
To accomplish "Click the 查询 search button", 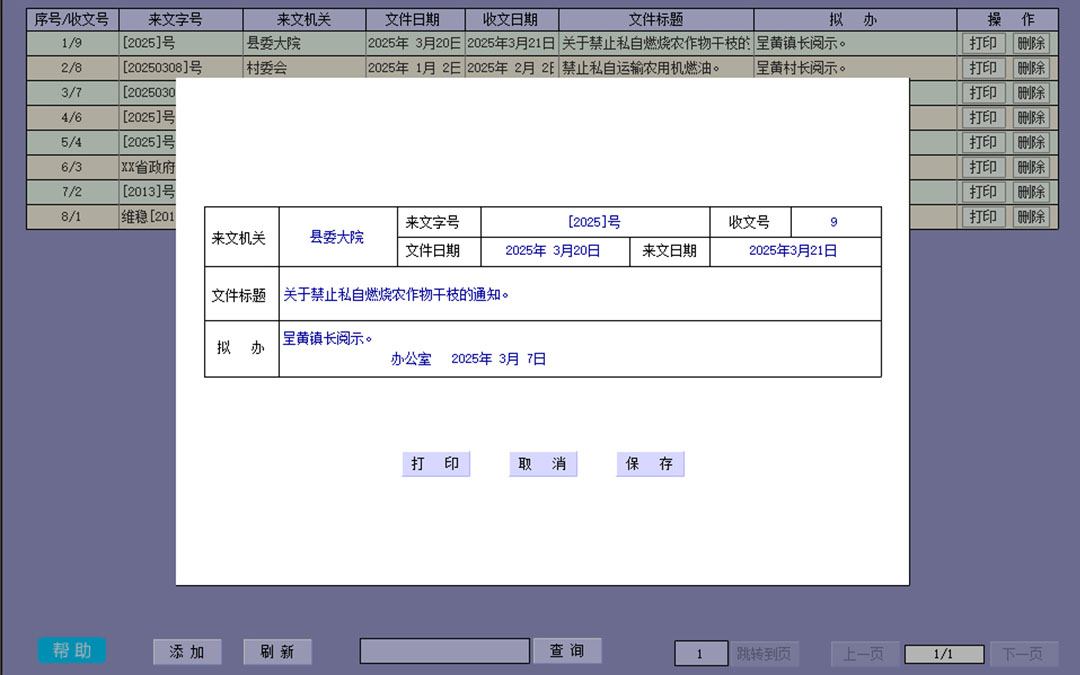I will point(567,651).
